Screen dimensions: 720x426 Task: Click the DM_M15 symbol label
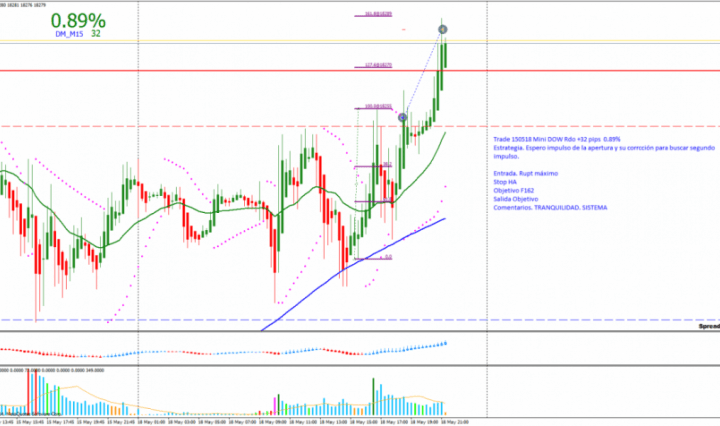pos(68,34)
